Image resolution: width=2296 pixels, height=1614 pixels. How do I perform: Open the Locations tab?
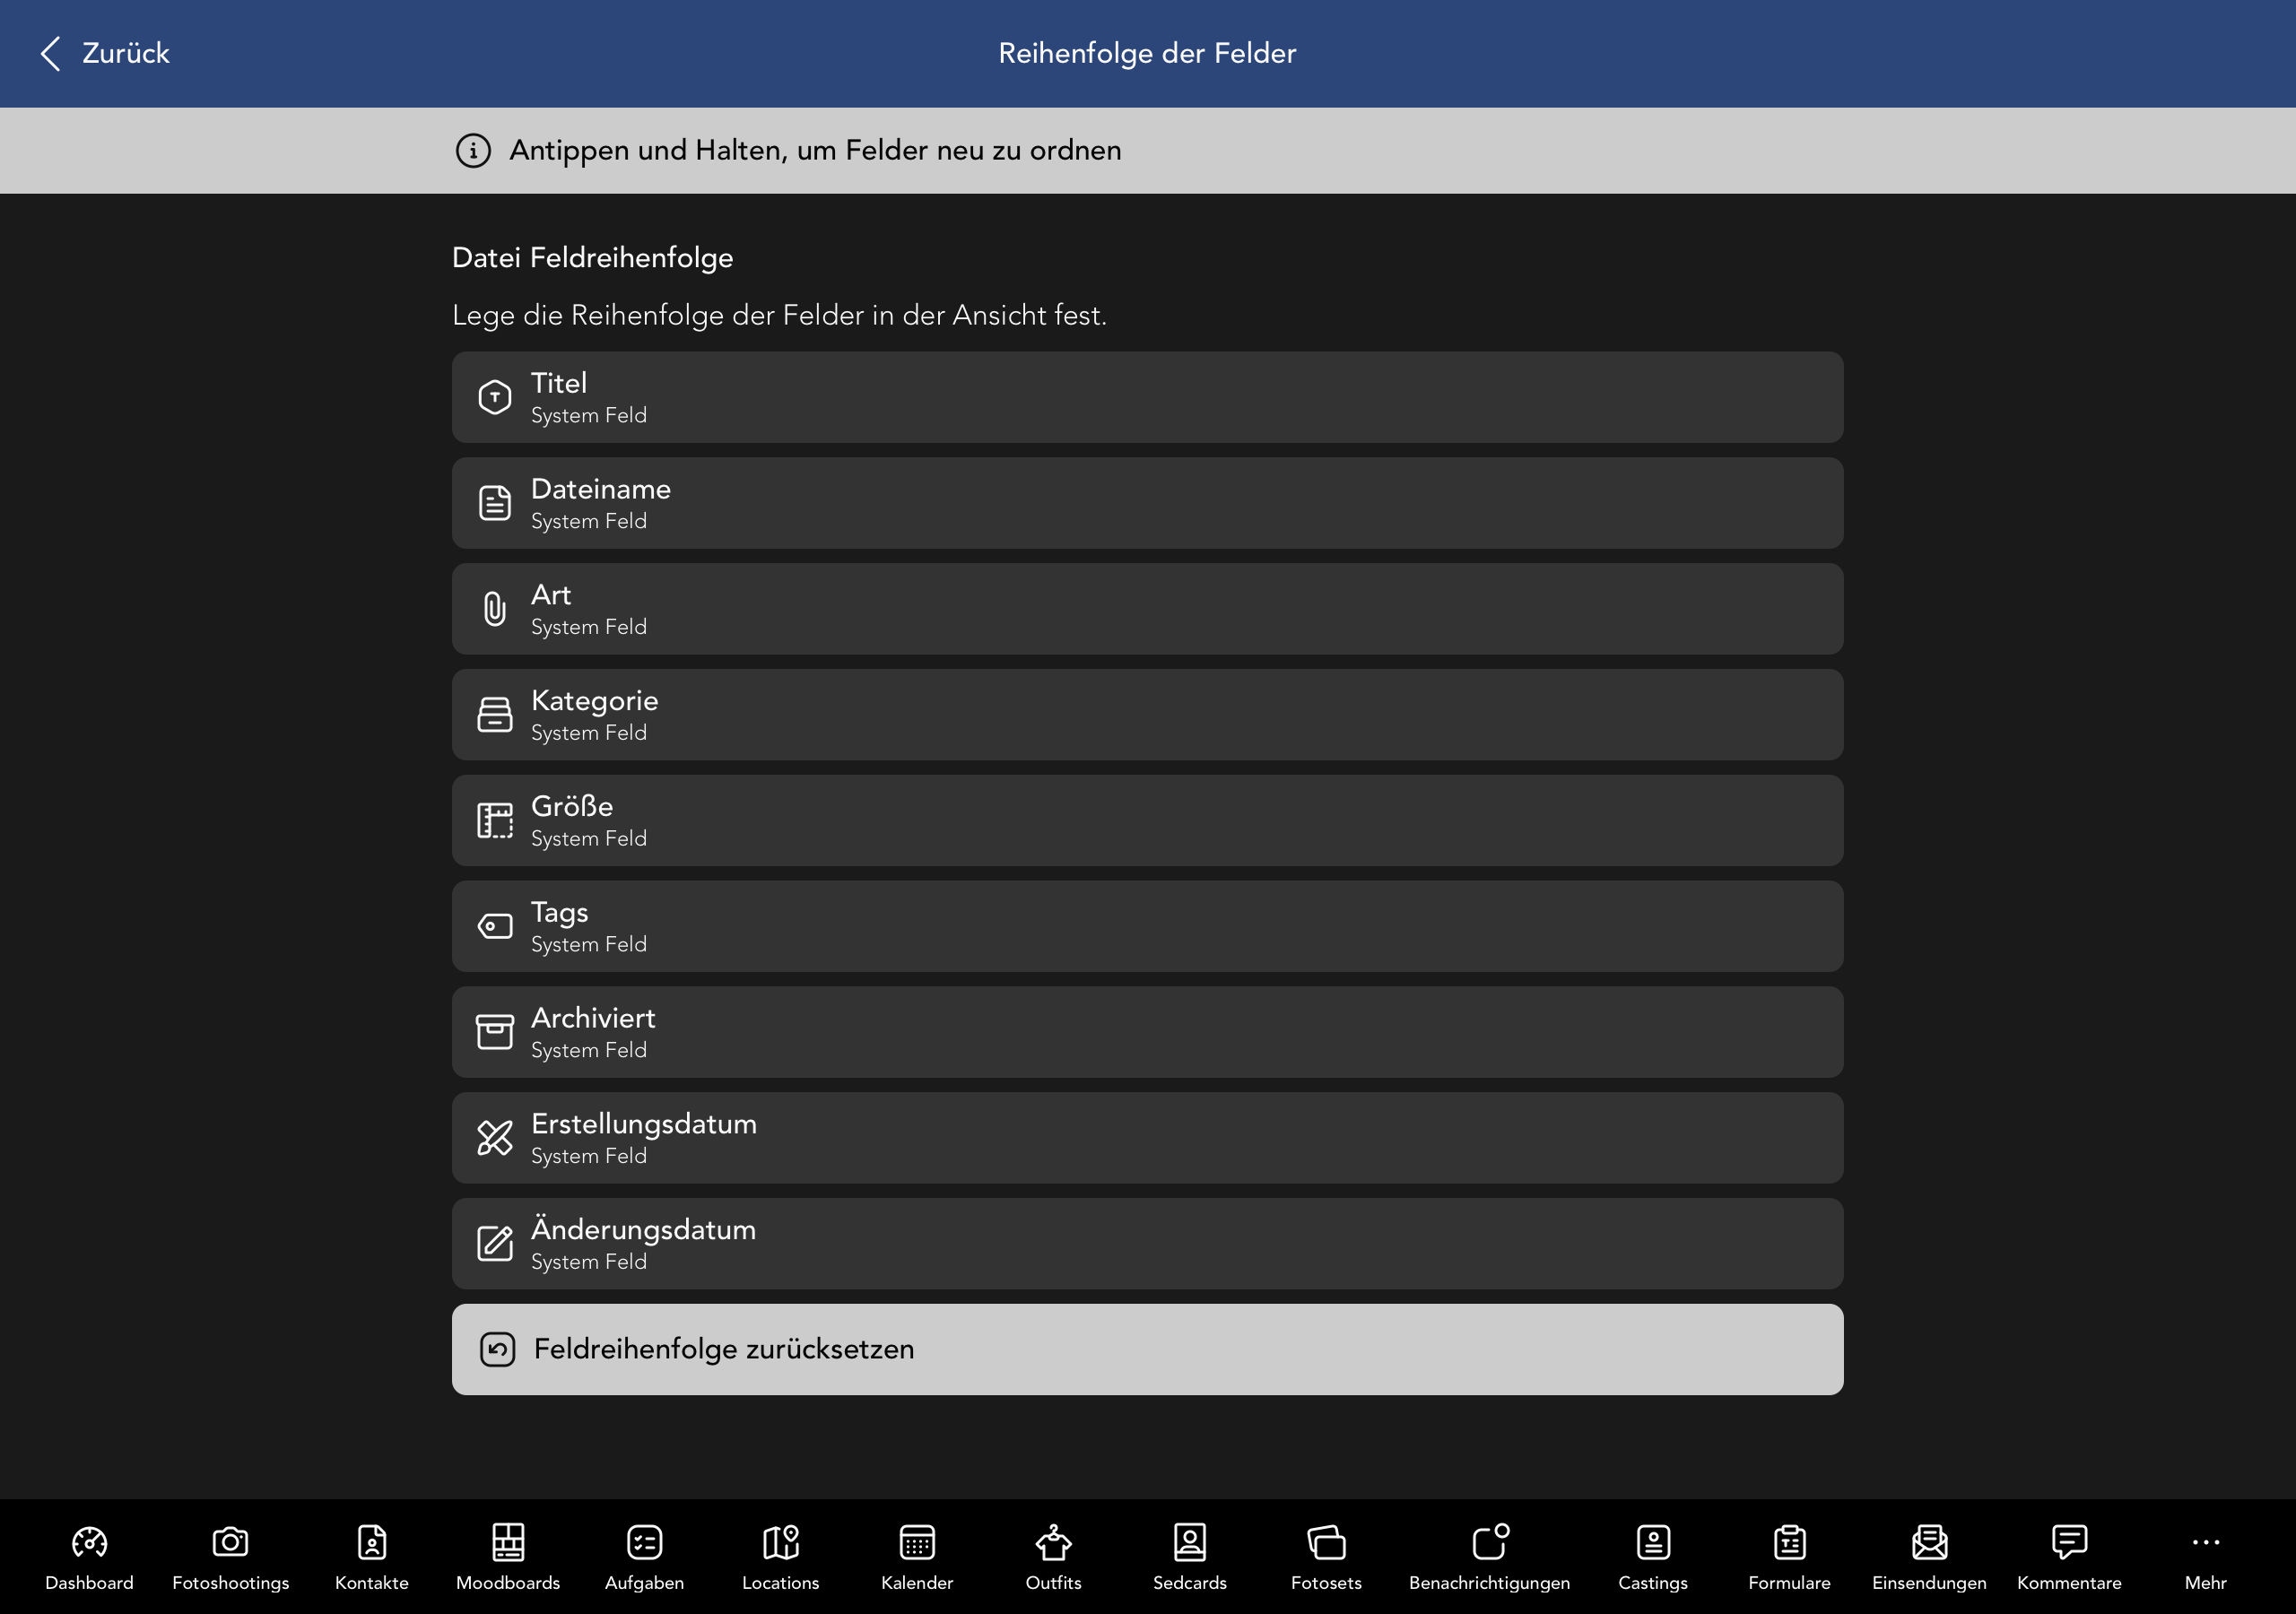780,1557
